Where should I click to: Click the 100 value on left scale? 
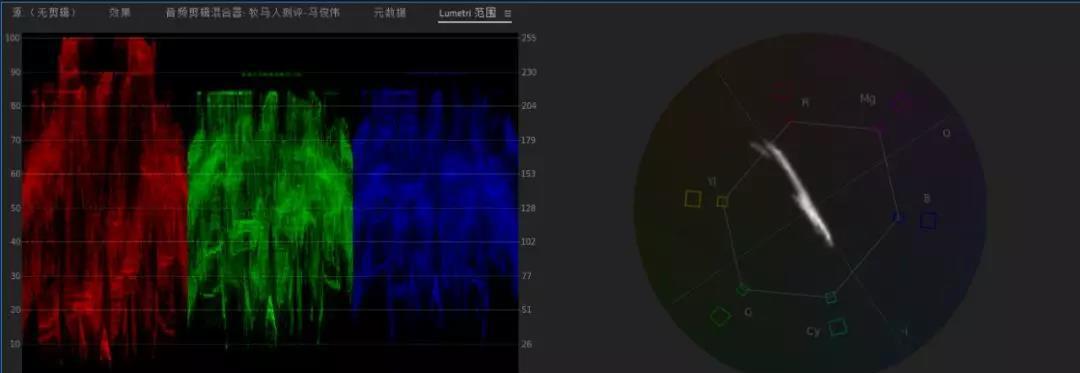click(x=12, y=38)
